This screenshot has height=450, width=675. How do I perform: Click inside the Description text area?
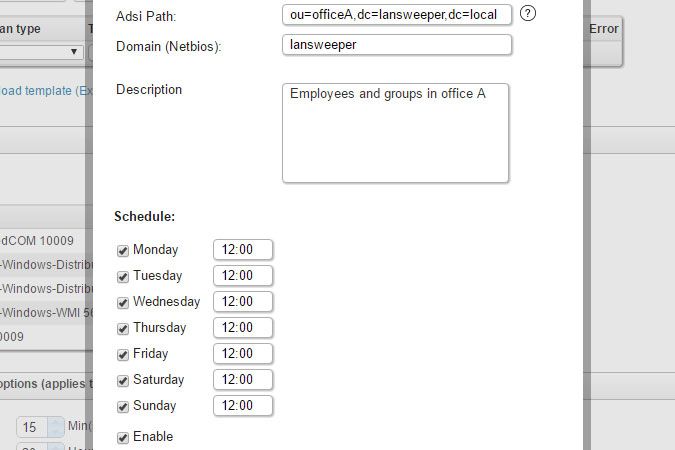point(395,133)
